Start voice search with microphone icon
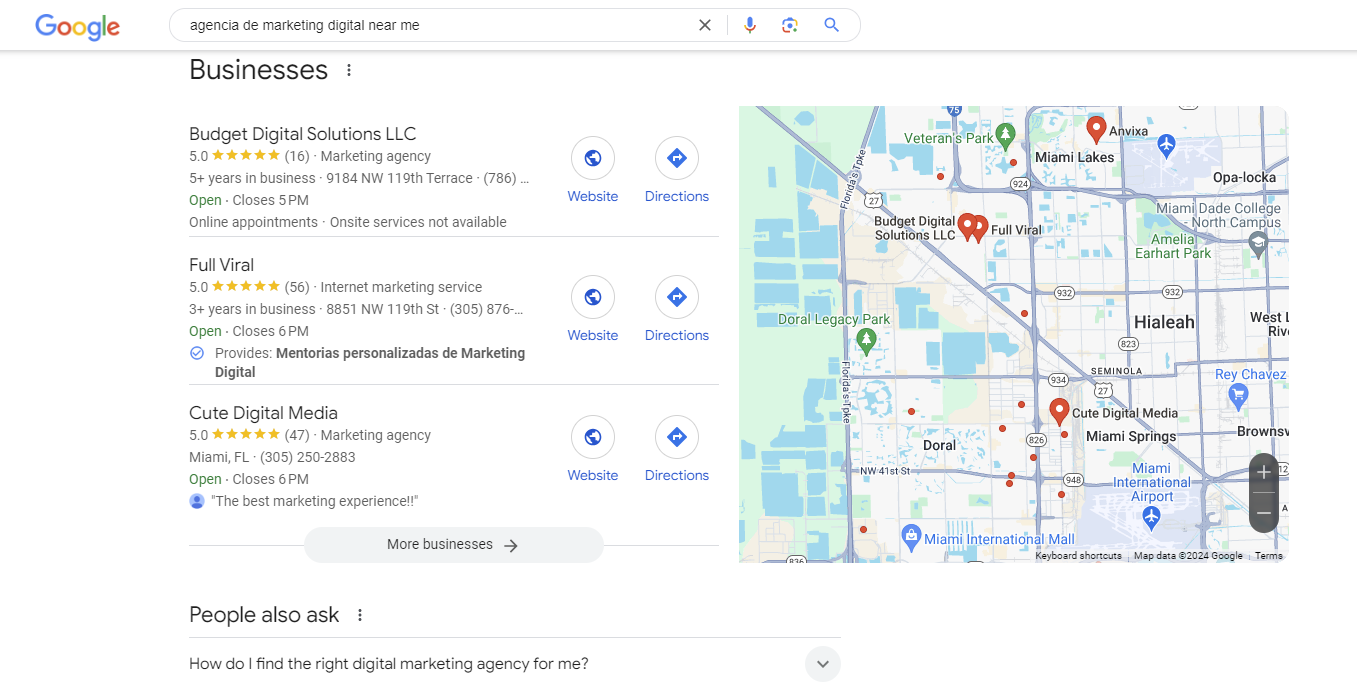The image size is (1357, 689). 750,25
